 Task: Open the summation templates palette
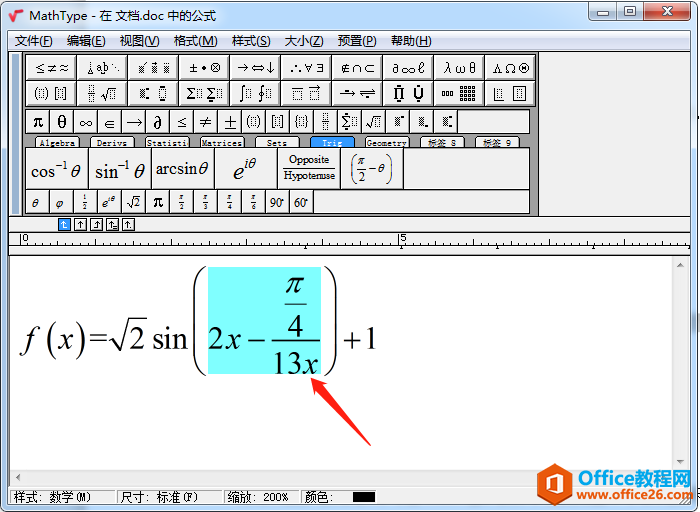coord(204,93)
